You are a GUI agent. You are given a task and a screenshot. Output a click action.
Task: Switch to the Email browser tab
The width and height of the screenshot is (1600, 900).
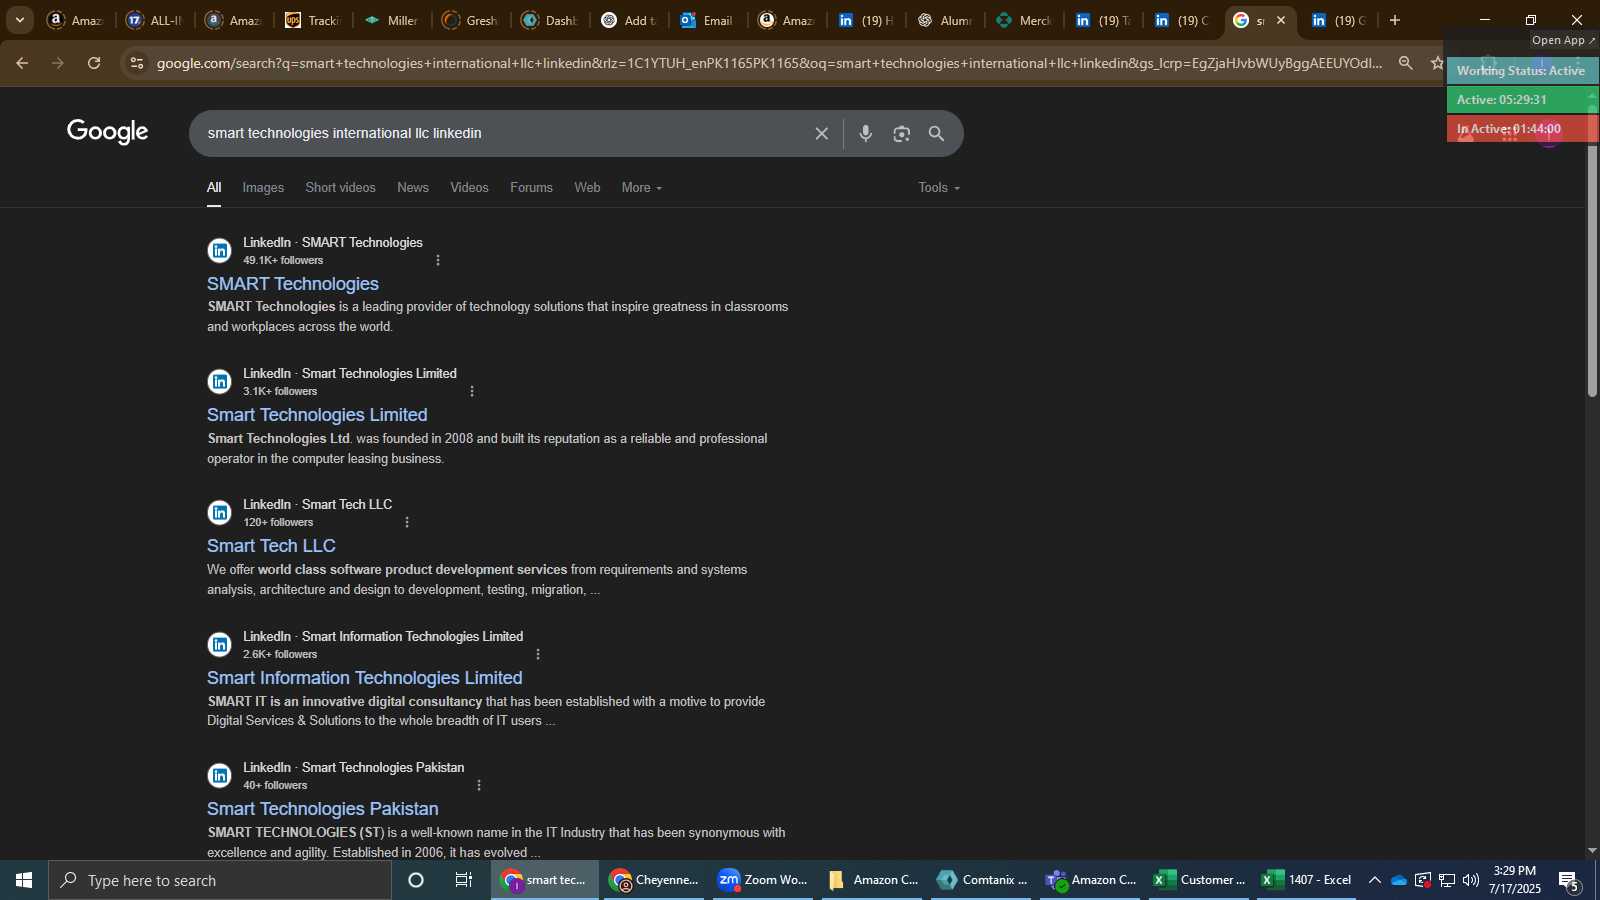708,20
